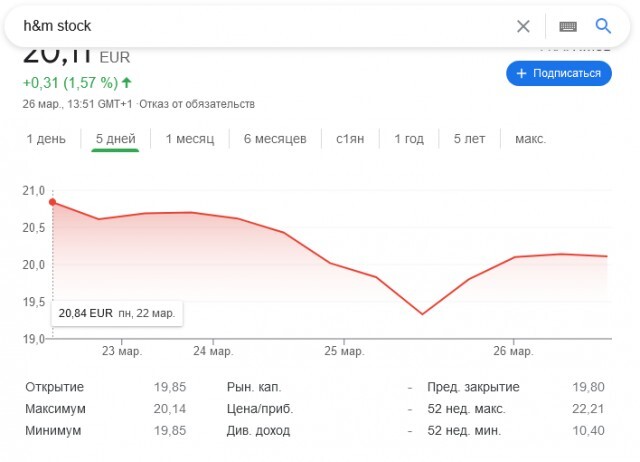Switch chart to 6 месяцев
Viewport: 640px width, 462px height.
[275, 139]
